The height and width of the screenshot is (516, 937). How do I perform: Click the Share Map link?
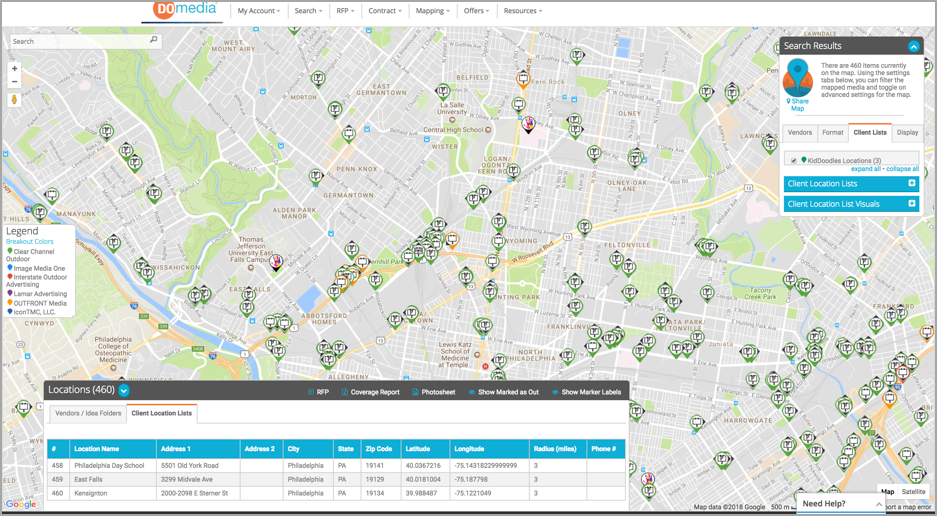click(x=798, y=105)
